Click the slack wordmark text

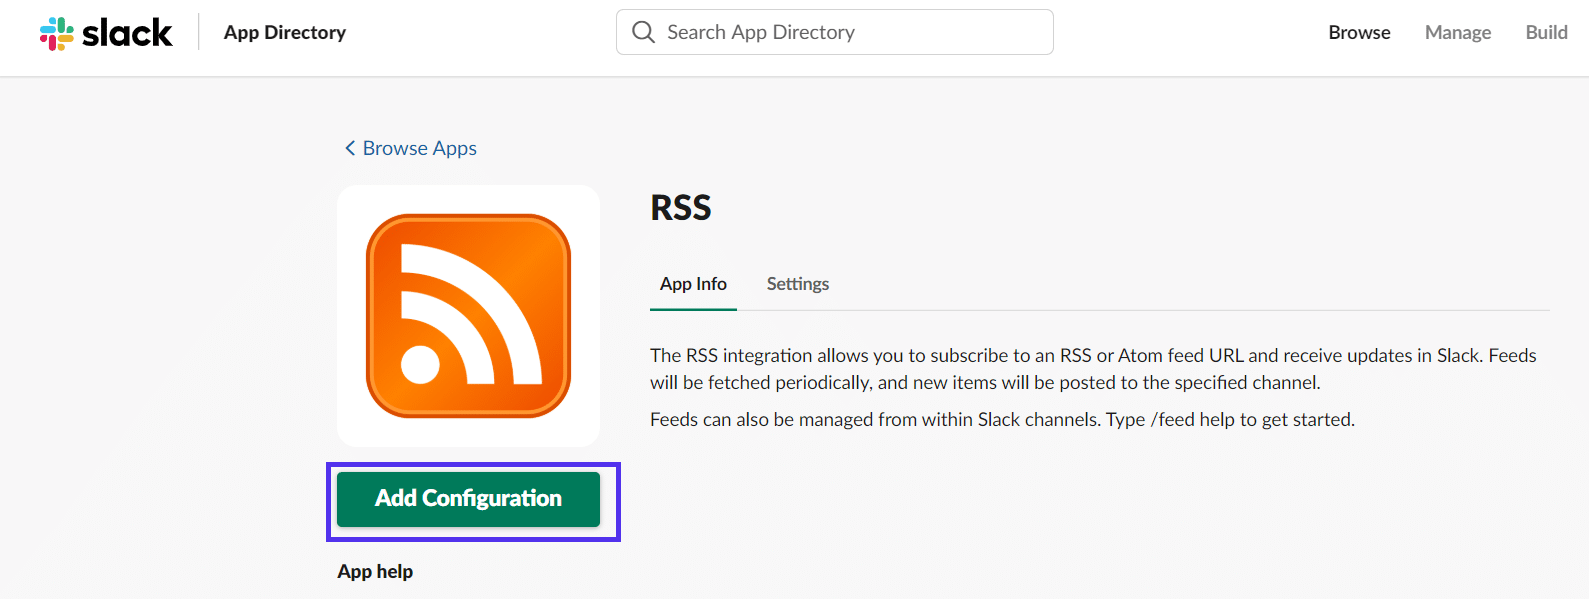[127, 33]
